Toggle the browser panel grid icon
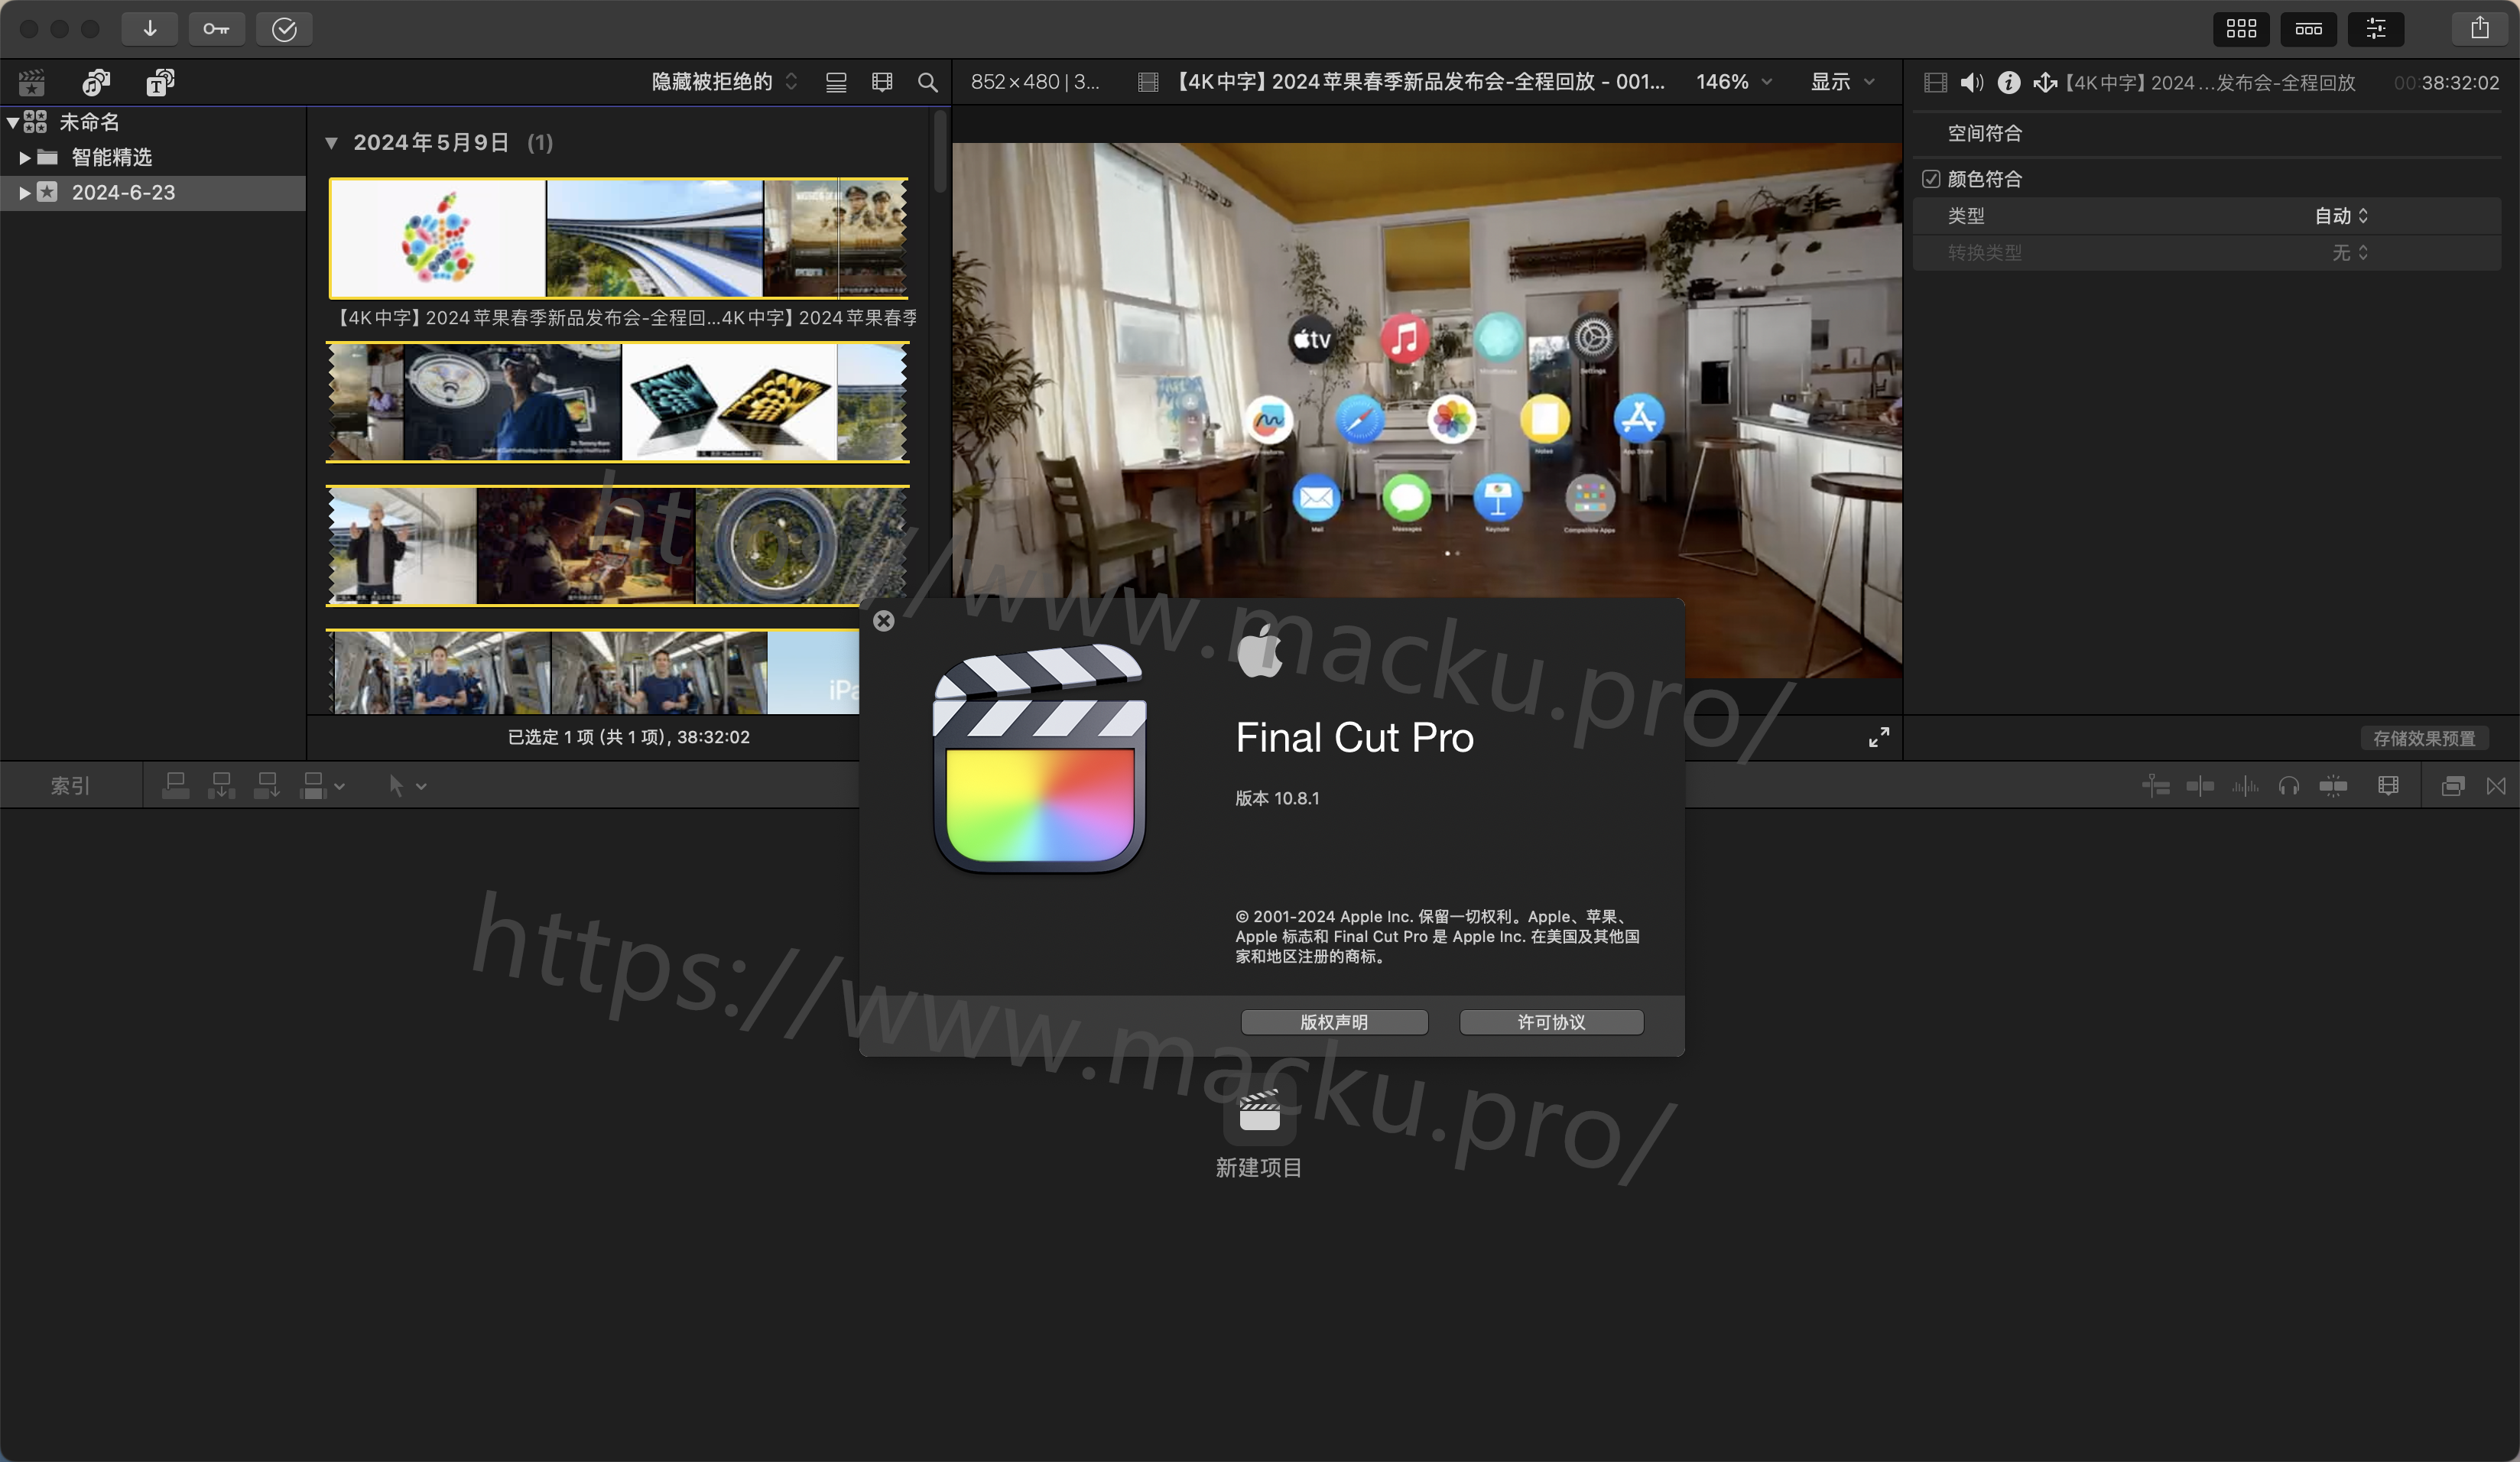This screenshot has width=2520, height=1462. [x=2240, y=28]
